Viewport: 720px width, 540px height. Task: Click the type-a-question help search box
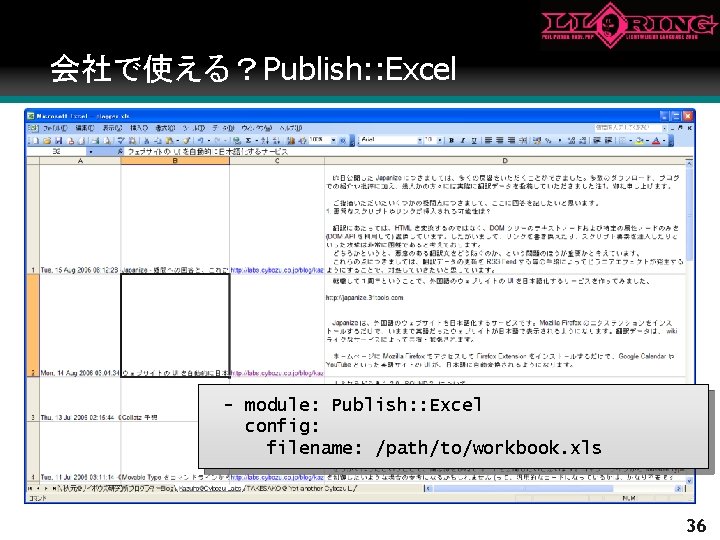tap(630, 128)
